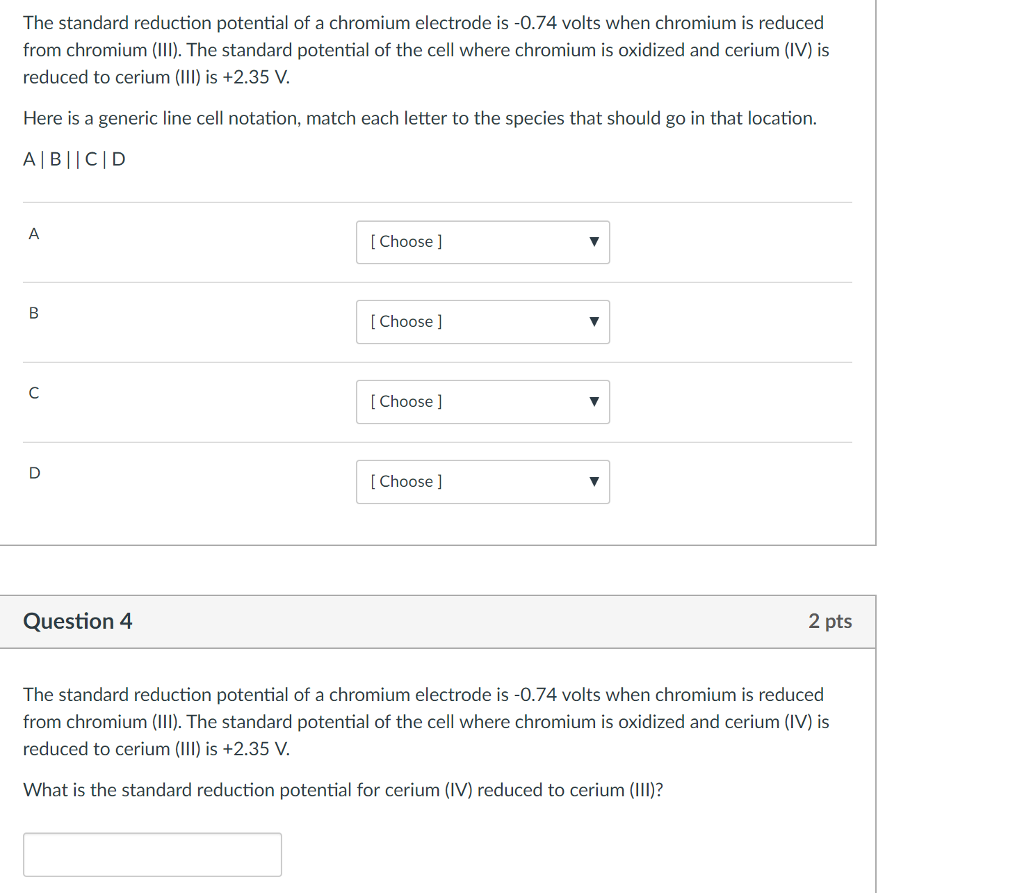Click the triangle icon in row B's selector

[594, 322]
